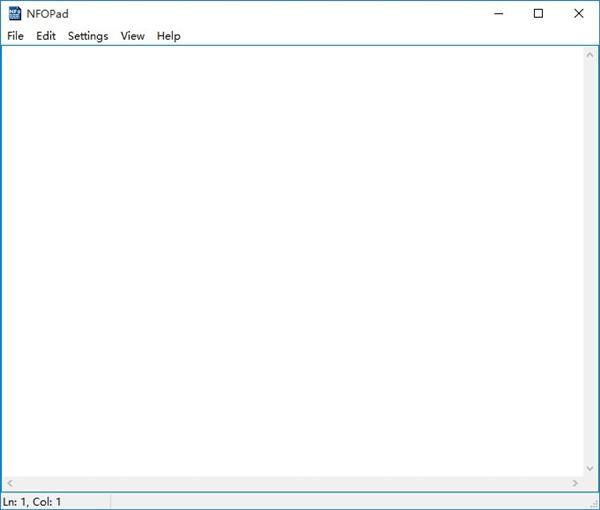Click the vertical scrollbar down arrow

pyautogui.click(x=590, y=468)
